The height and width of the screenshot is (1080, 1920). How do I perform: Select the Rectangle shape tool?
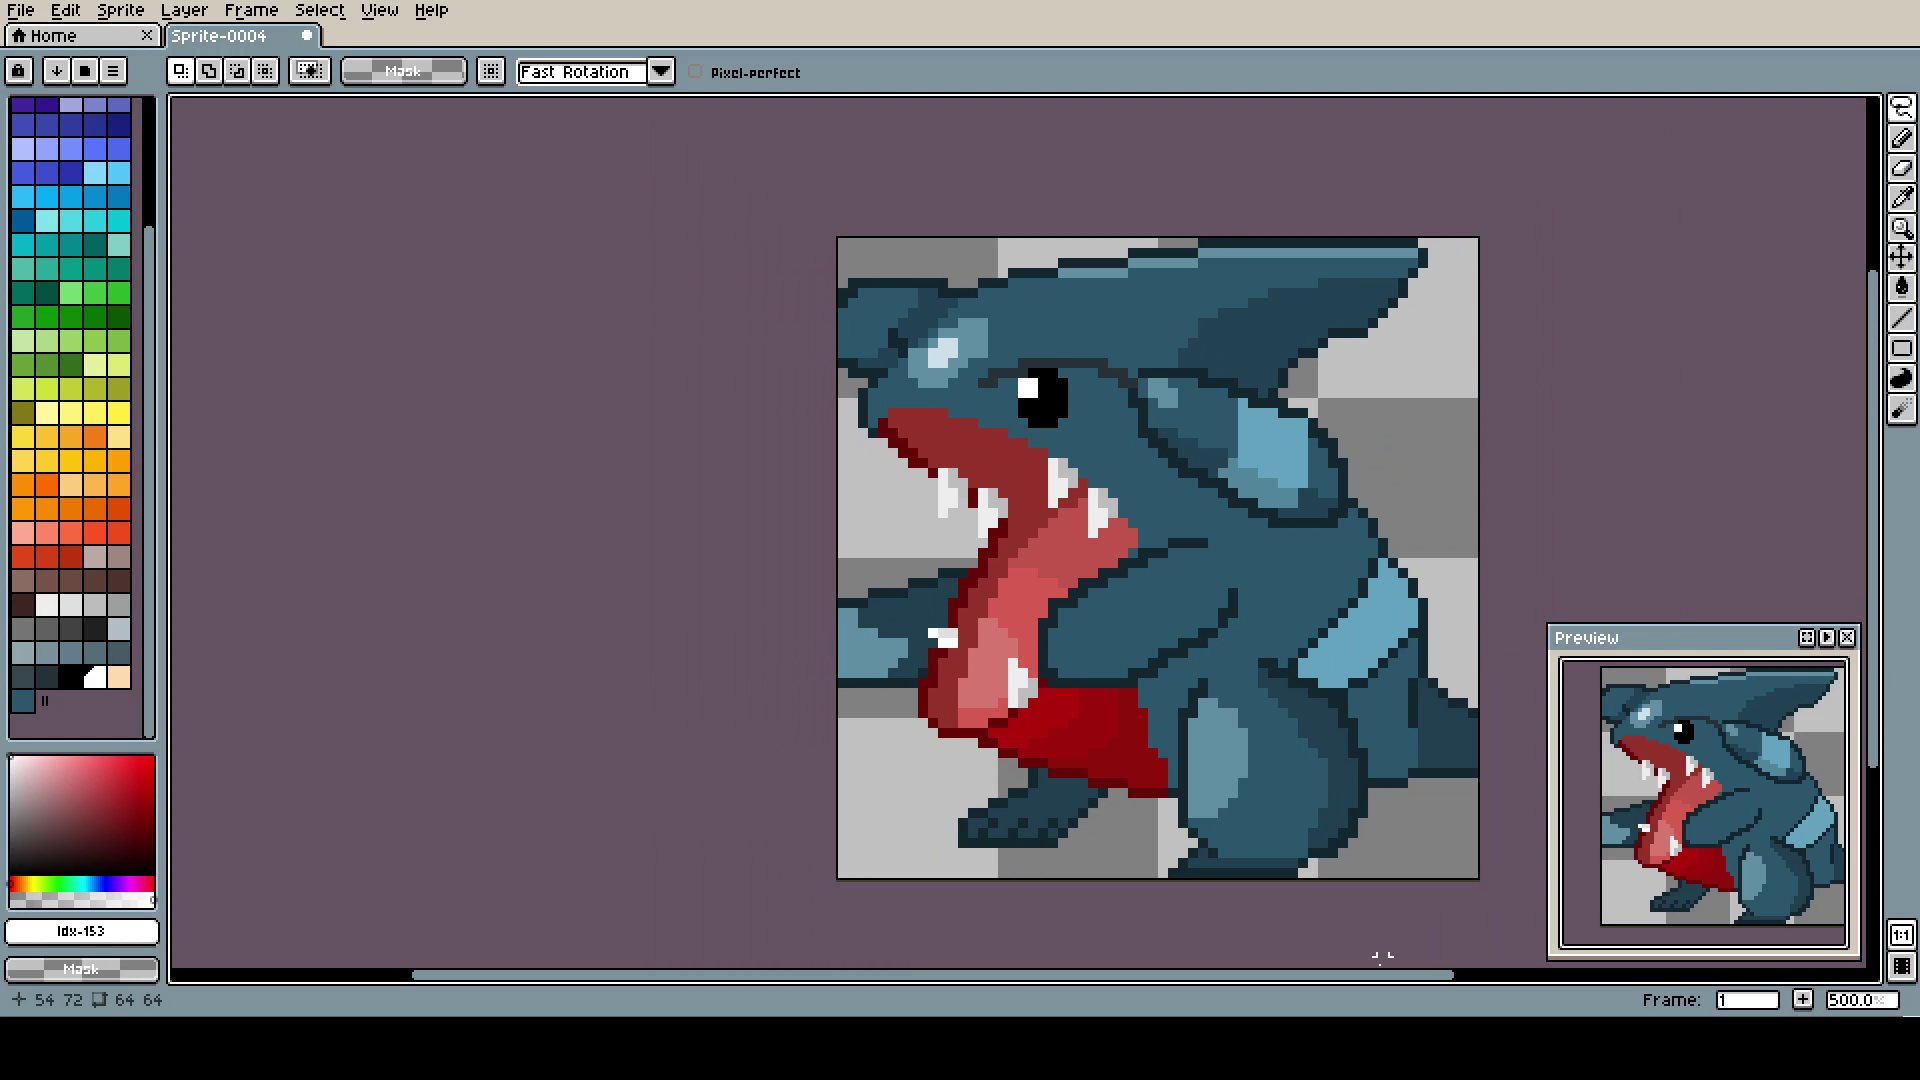point(1901,348)
